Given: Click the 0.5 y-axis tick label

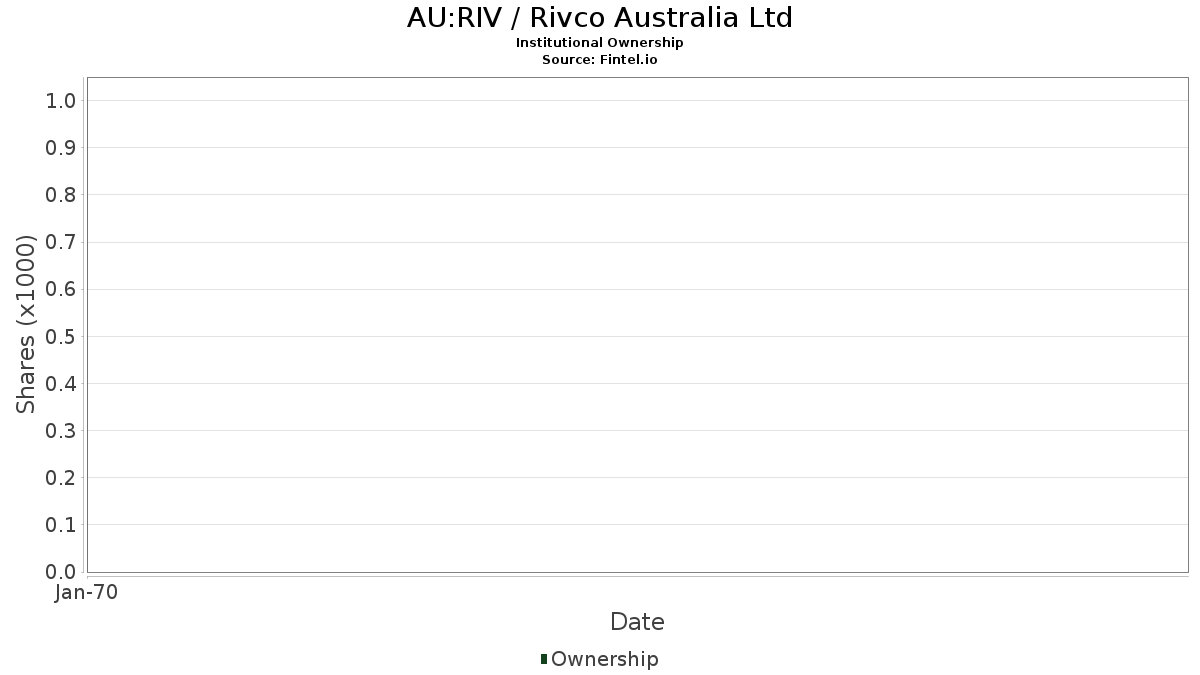Looking at the screenshot, I should pyautogui.click(x=61, y=336).
